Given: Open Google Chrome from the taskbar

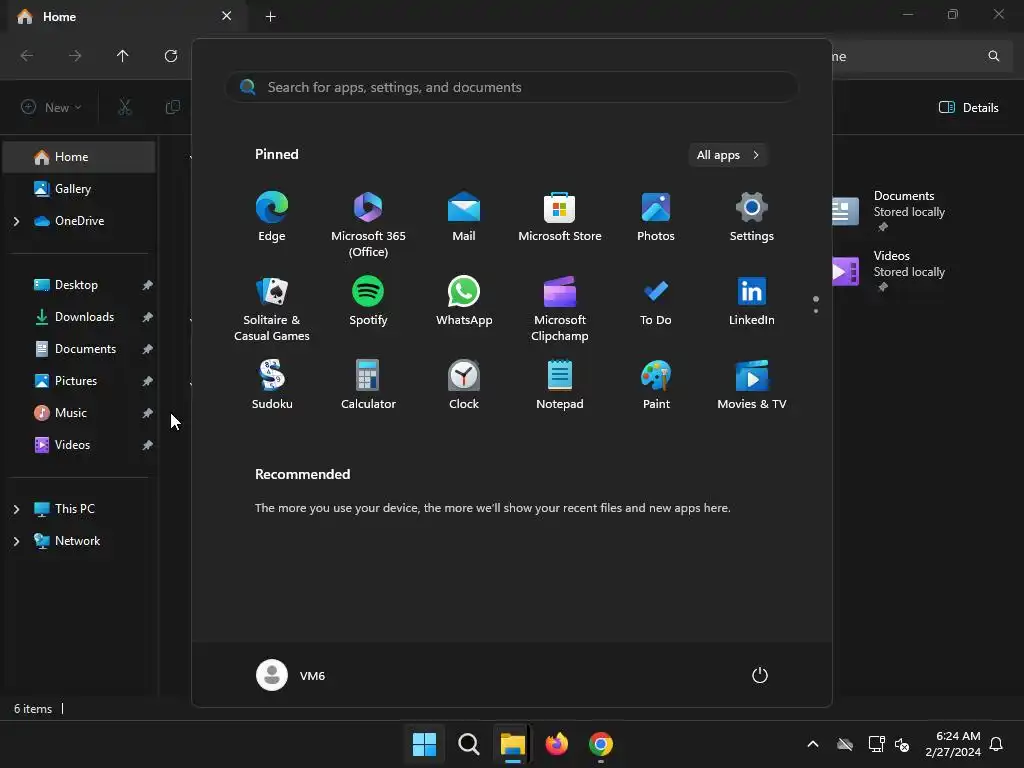Looking at the screenshot, I should [x=601, y=744].
